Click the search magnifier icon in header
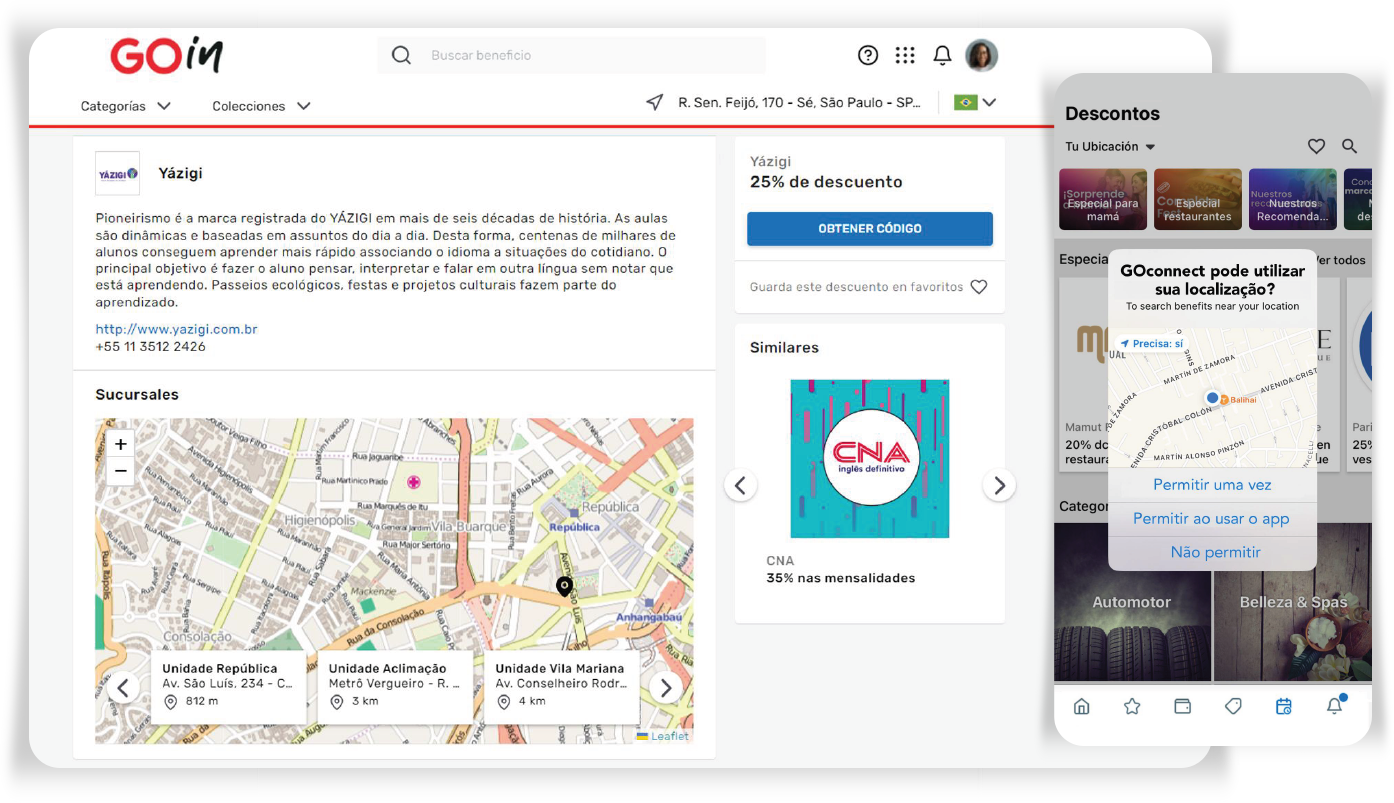The image size is (1394, 803). click(401, 56)
